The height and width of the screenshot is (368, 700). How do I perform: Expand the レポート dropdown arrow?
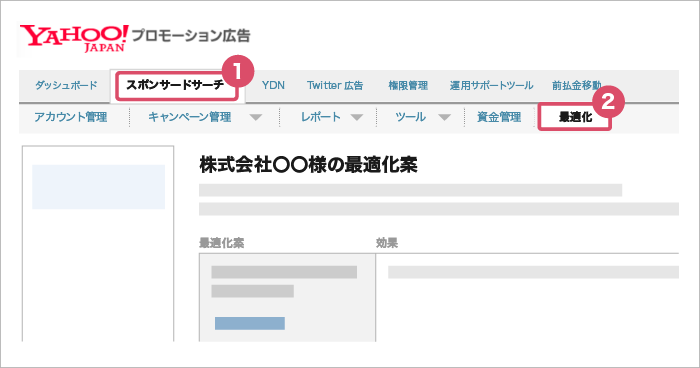[357, 117]
